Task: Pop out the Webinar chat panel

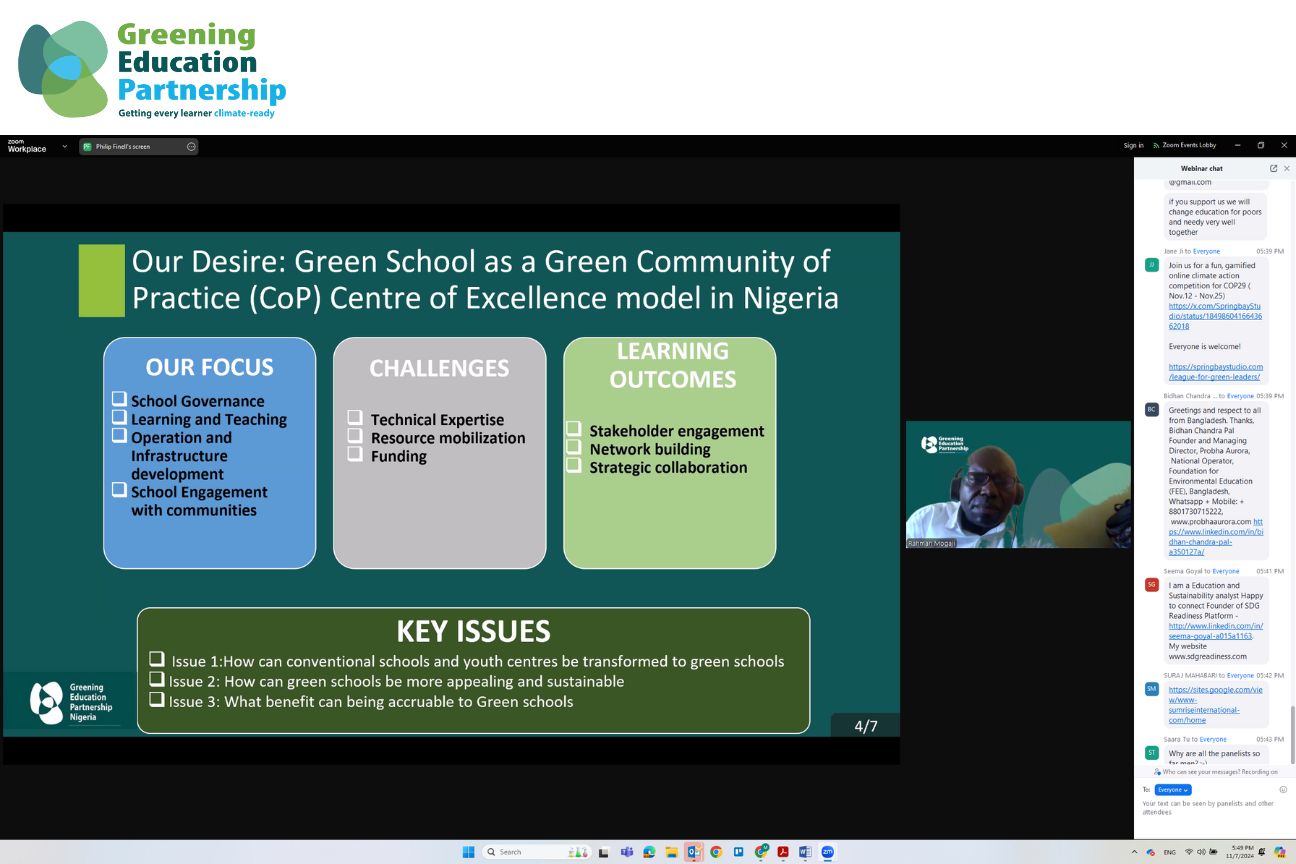Action: (1273, 168)
